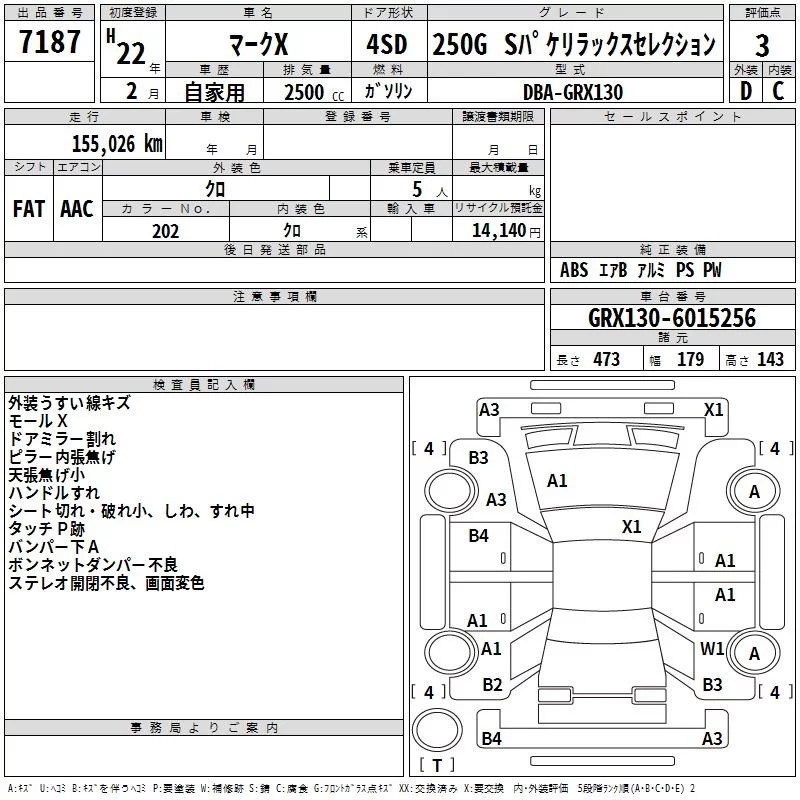Click the "事務局よりご案内" section header
This screenshot has width=800, height=800.
(204, 728)
